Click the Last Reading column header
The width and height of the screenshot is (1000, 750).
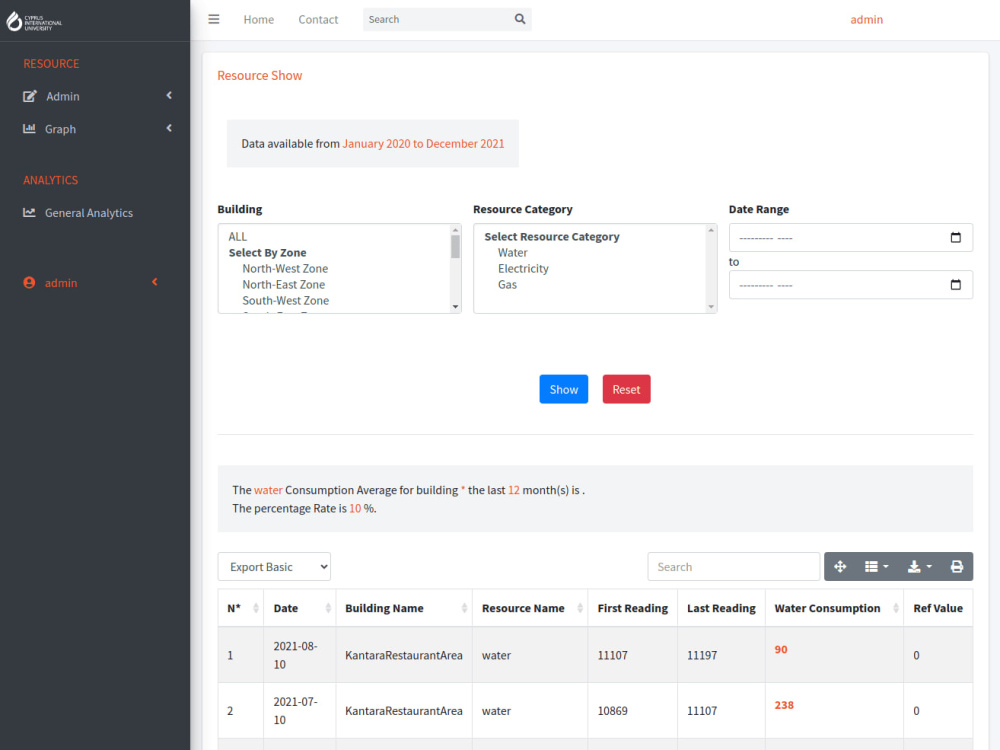pos(721,608)
